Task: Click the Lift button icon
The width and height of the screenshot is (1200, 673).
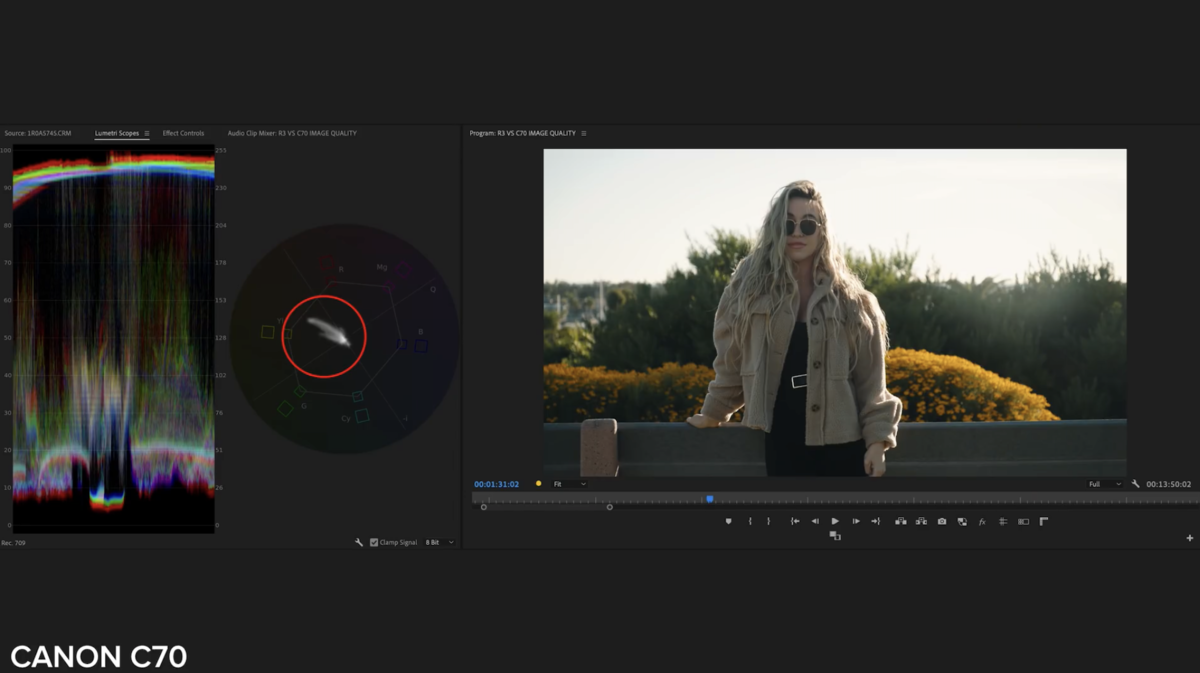Action: 900,521
